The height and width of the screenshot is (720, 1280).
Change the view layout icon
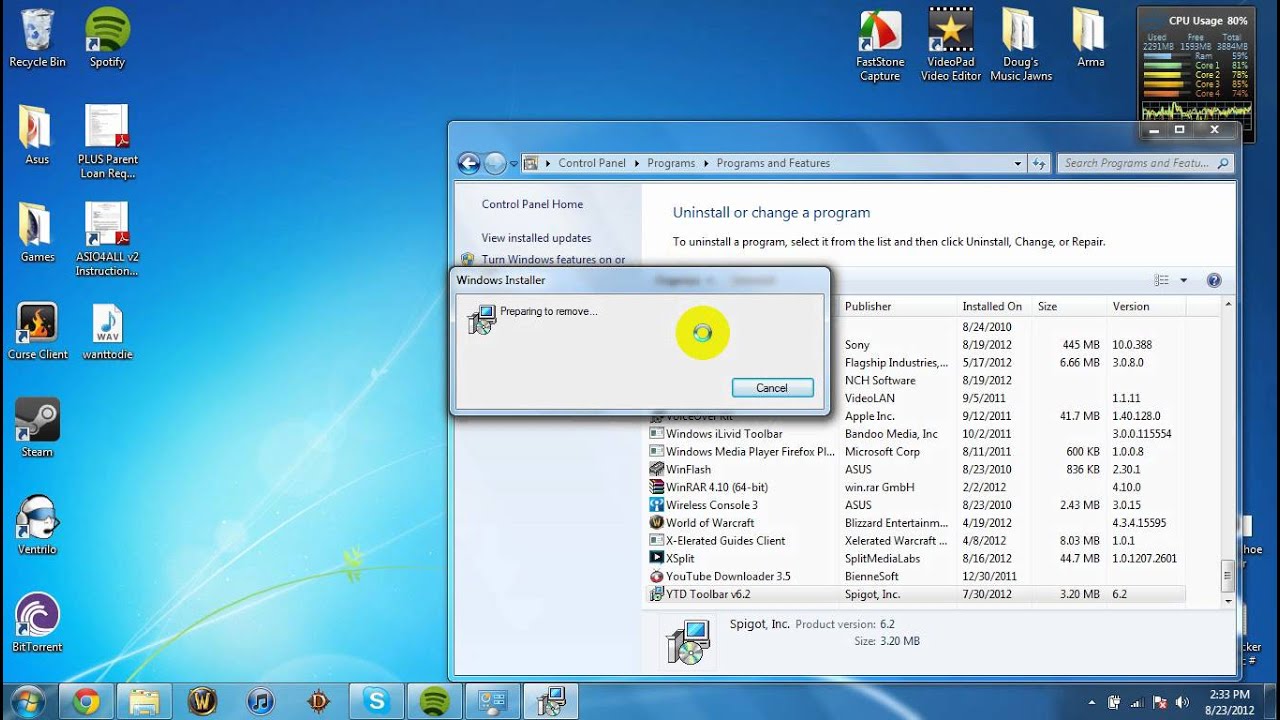pyautogui.click(x=1162, y=281)
